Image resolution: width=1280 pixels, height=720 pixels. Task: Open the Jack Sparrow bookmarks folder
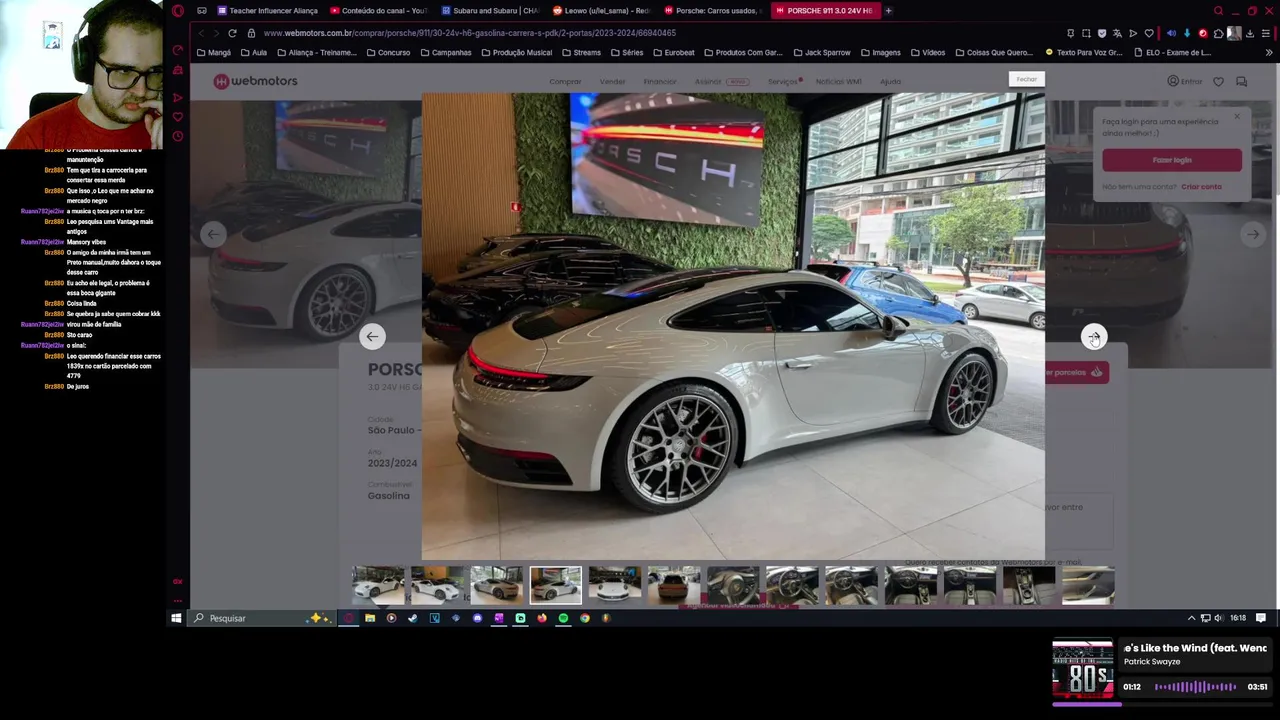pos(821,52)
